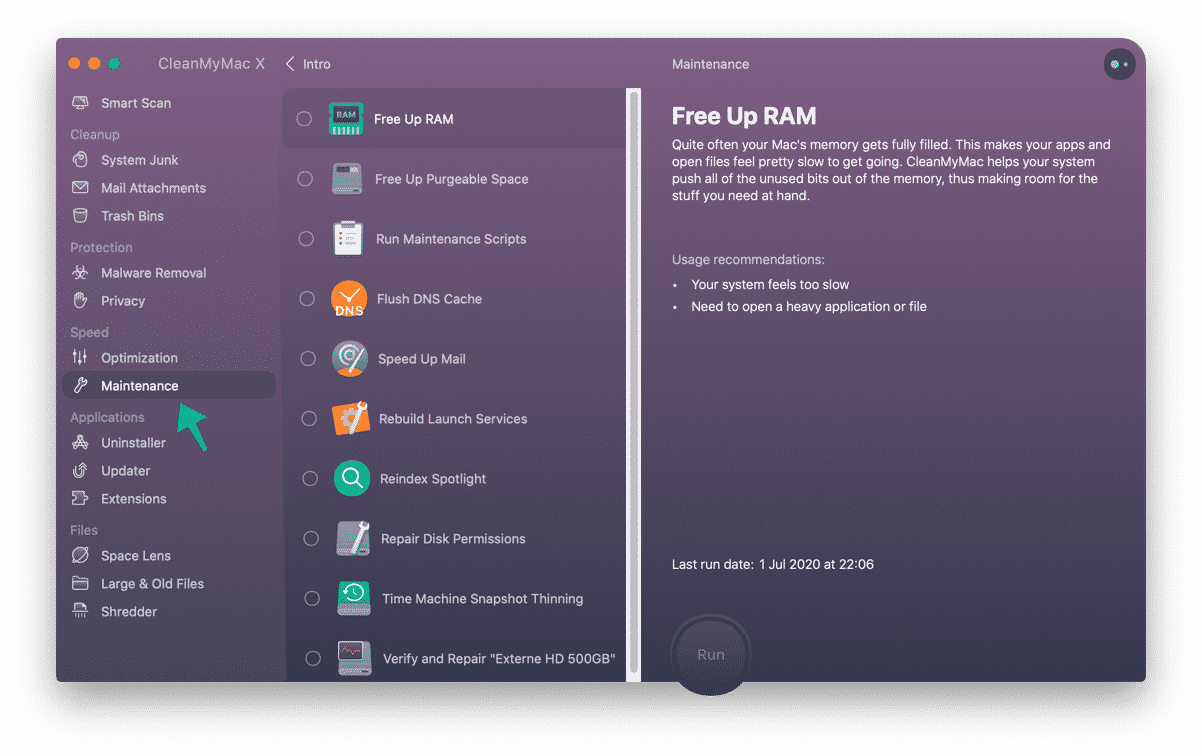1202x756 pixels.
Task: Go back to Intro
Action: coord(308,64)
